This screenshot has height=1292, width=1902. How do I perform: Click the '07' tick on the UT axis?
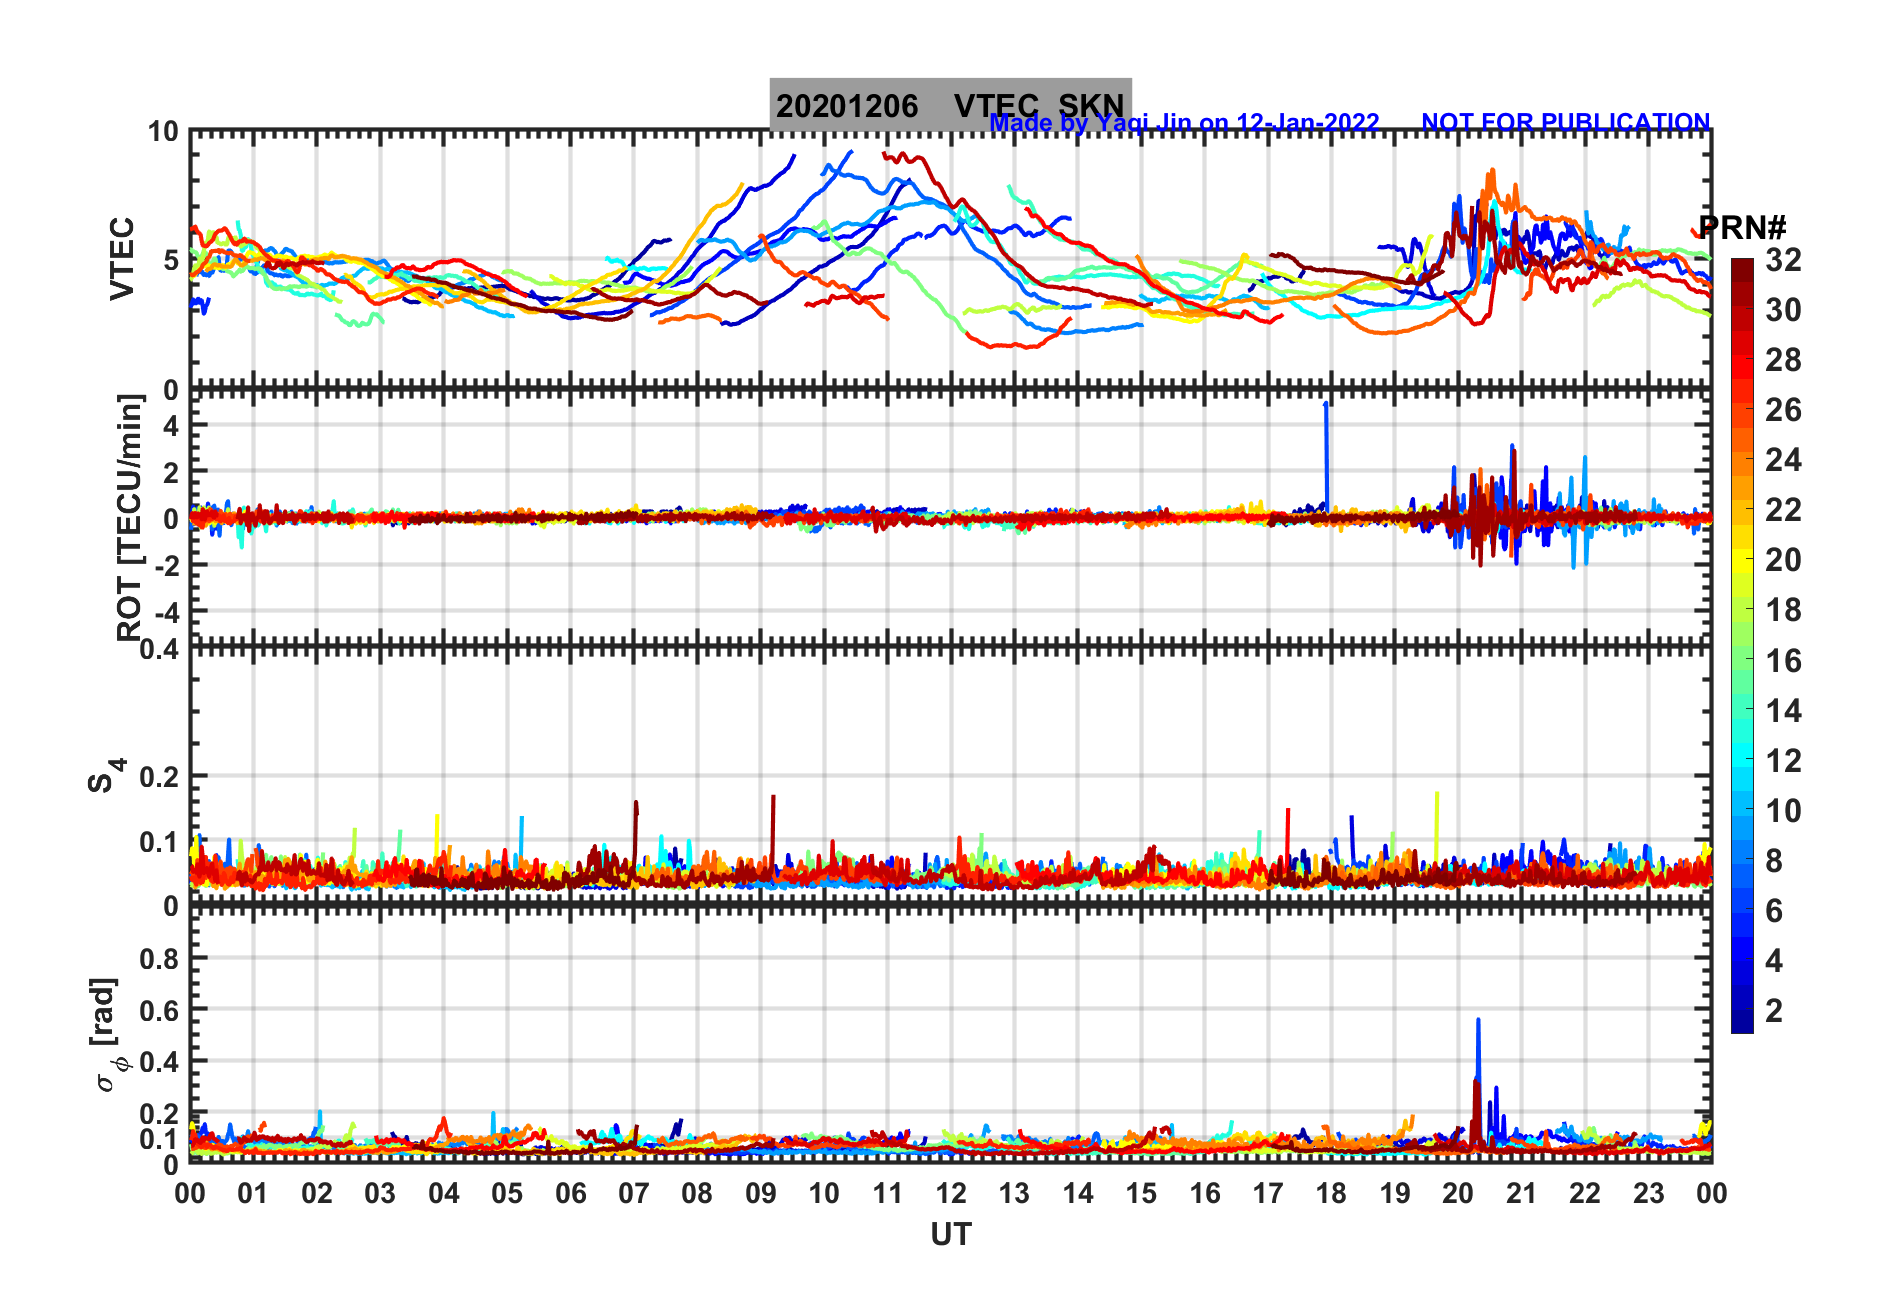click(x=634, y=1193)
